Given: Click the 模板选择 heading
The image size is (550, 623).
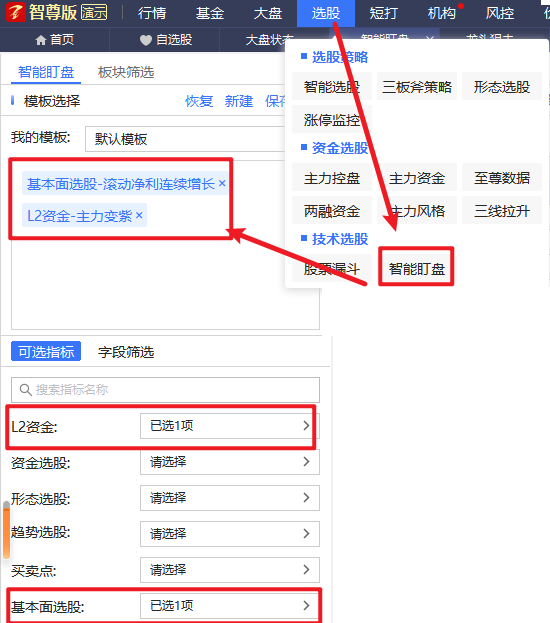Looking at the screenshot, I should click(52, 101).
